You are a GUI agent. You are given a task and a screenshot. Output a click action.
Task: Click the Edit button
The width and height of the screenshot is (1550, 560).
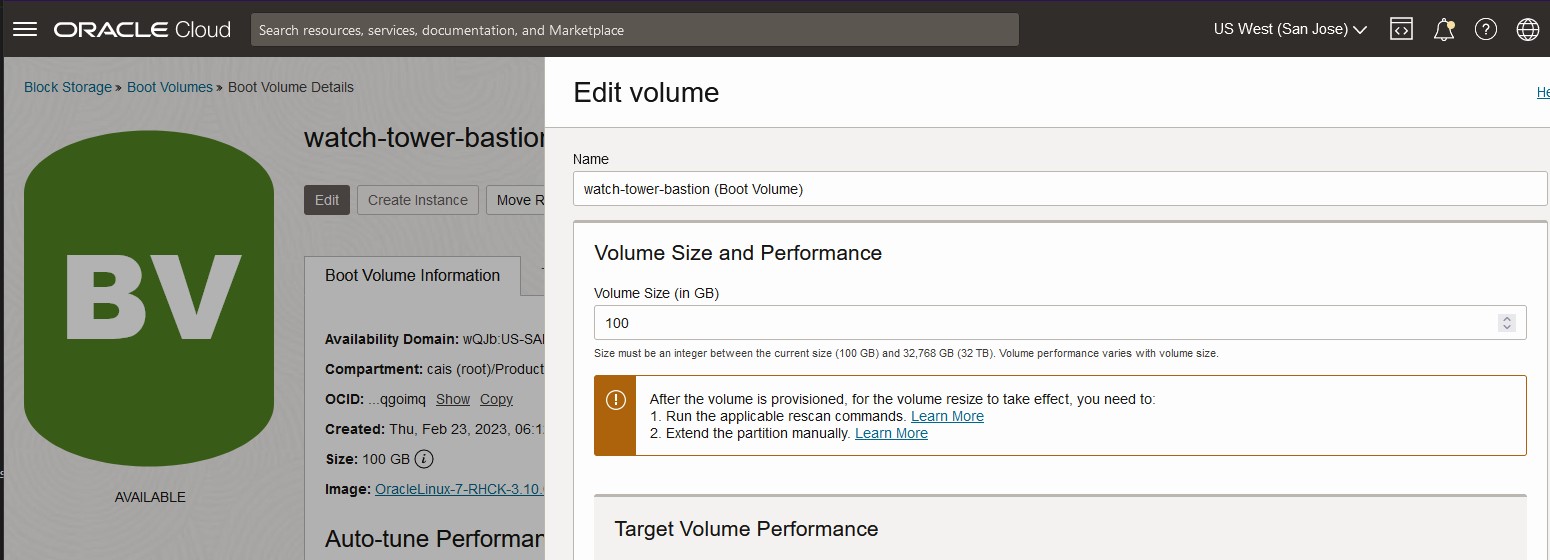pyautogui.click(x=327, y=200)
